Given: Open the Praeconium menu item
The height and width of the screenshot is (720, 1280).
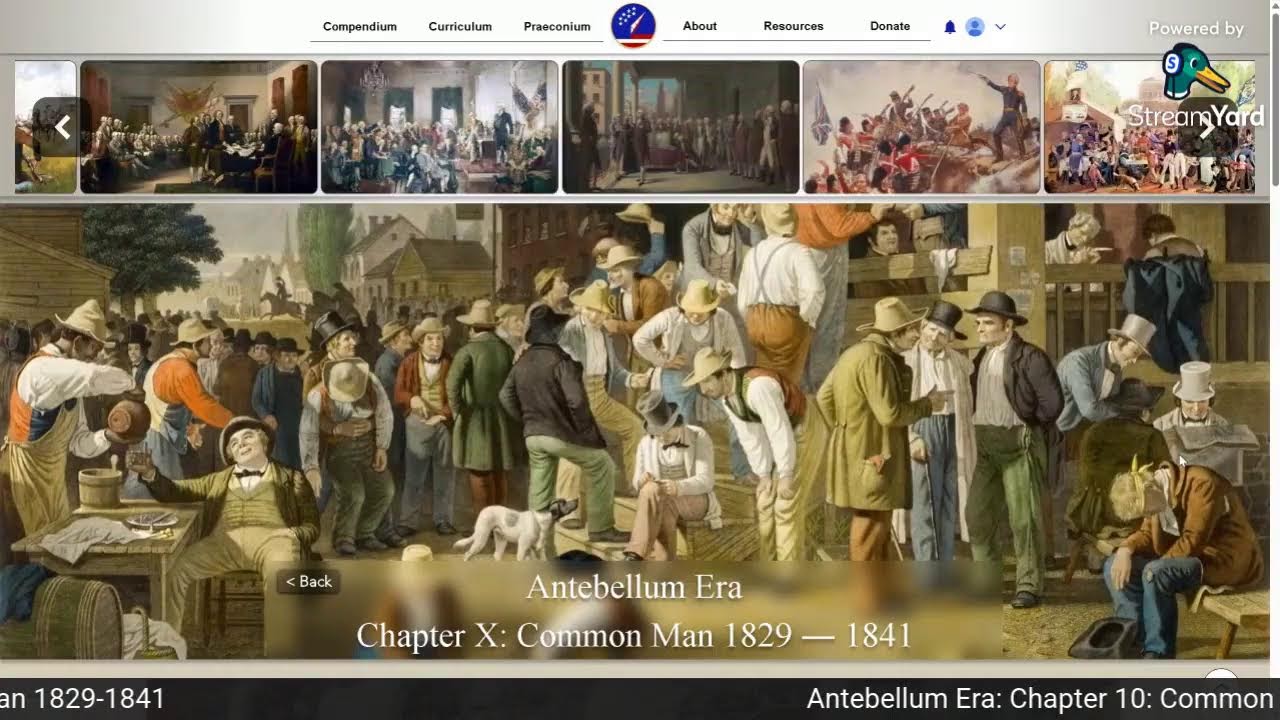Looking at the screenshot, I should (557, 26).
